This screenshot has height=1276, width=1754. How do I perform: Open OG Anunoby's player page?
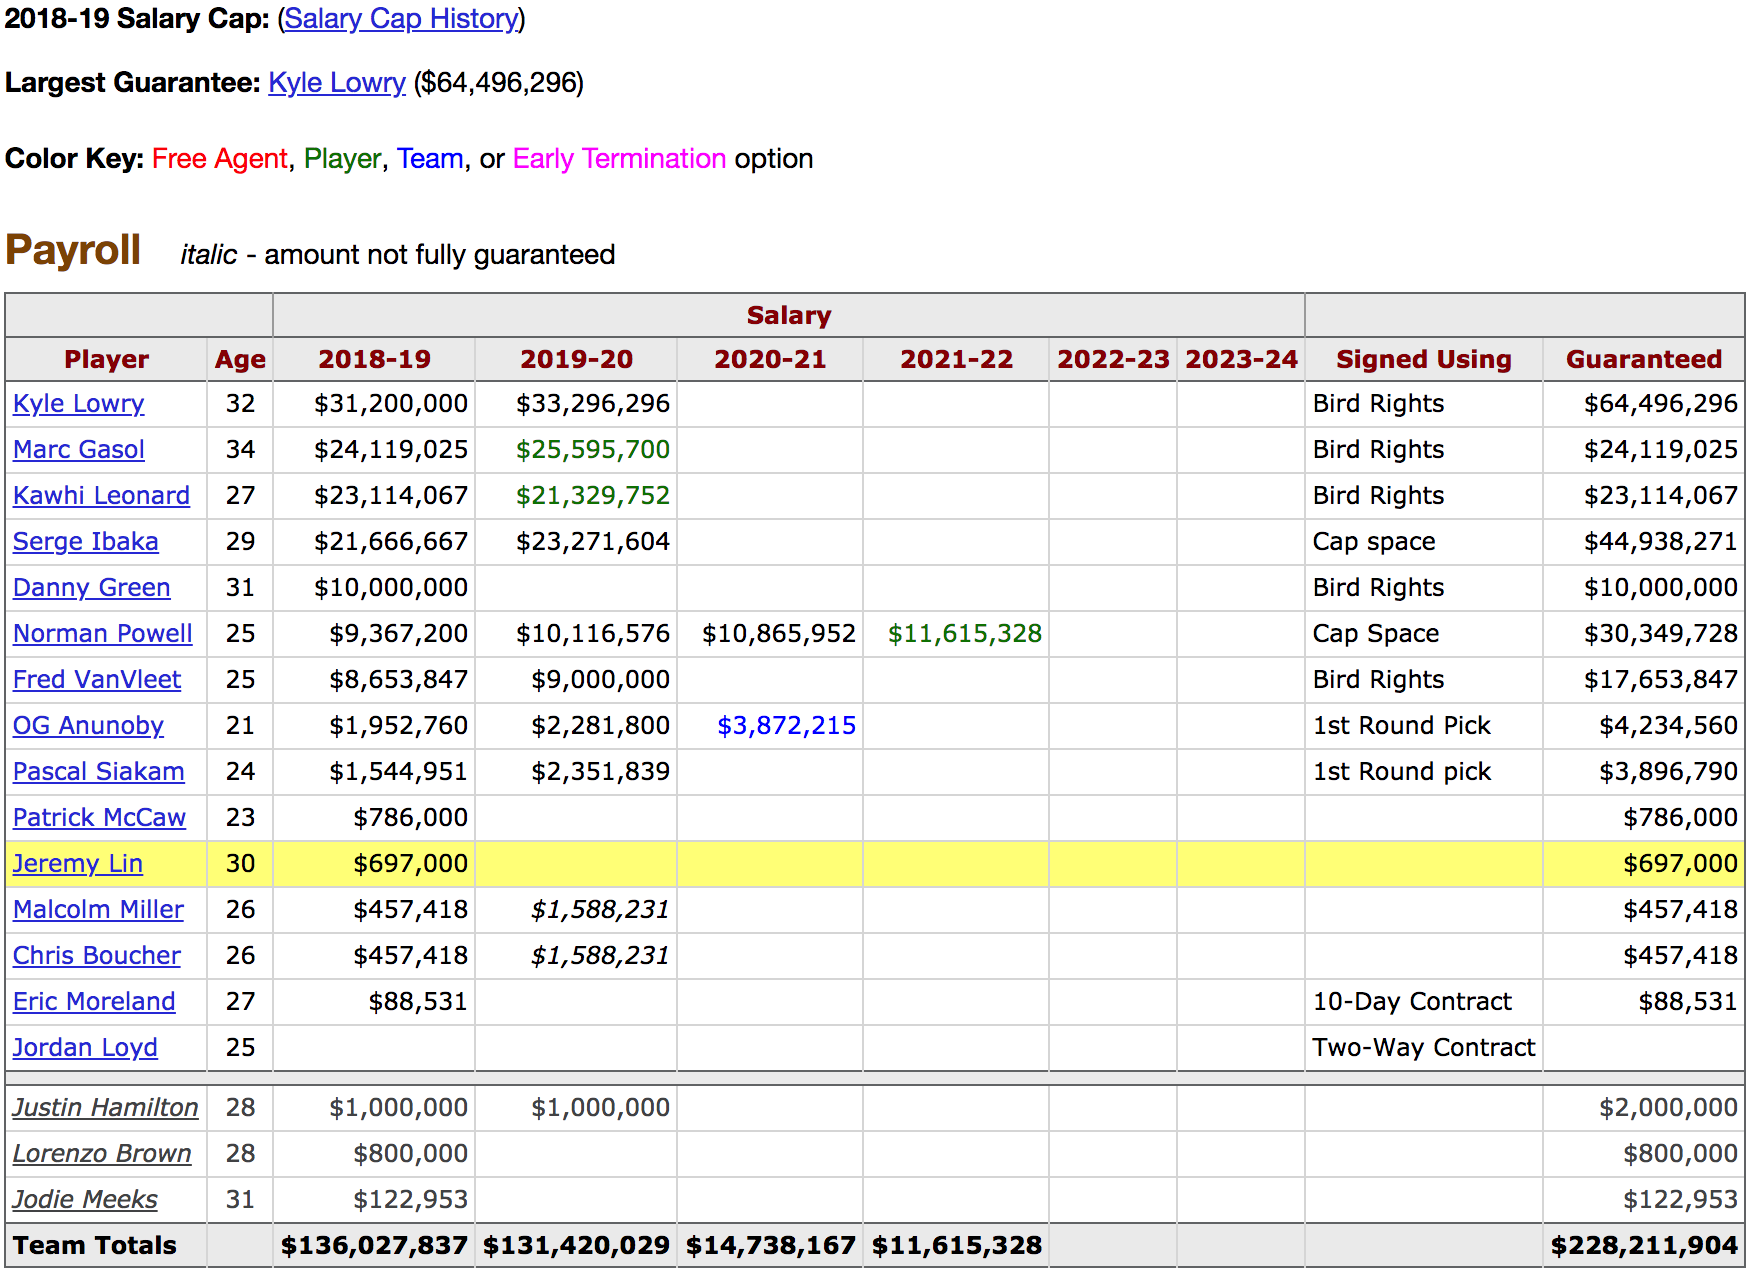[88, 726]
